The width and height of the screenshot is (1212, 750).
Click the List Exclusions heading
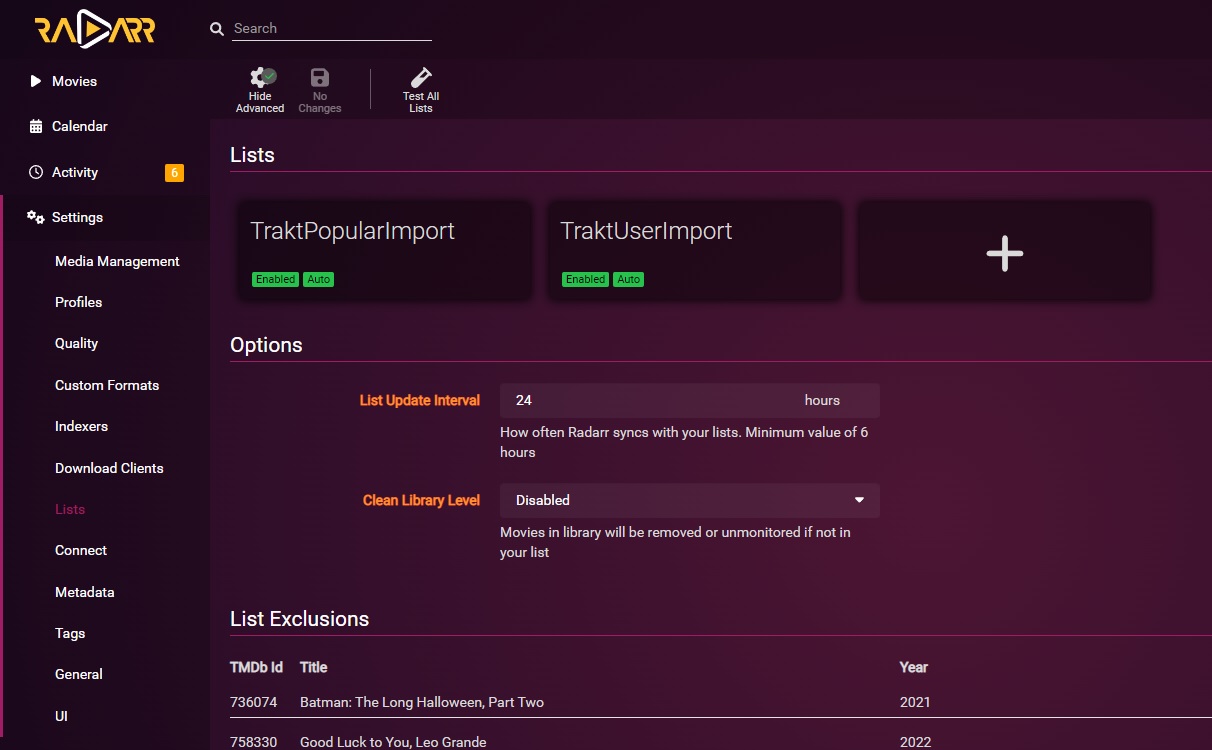click(x=300, y=619)
